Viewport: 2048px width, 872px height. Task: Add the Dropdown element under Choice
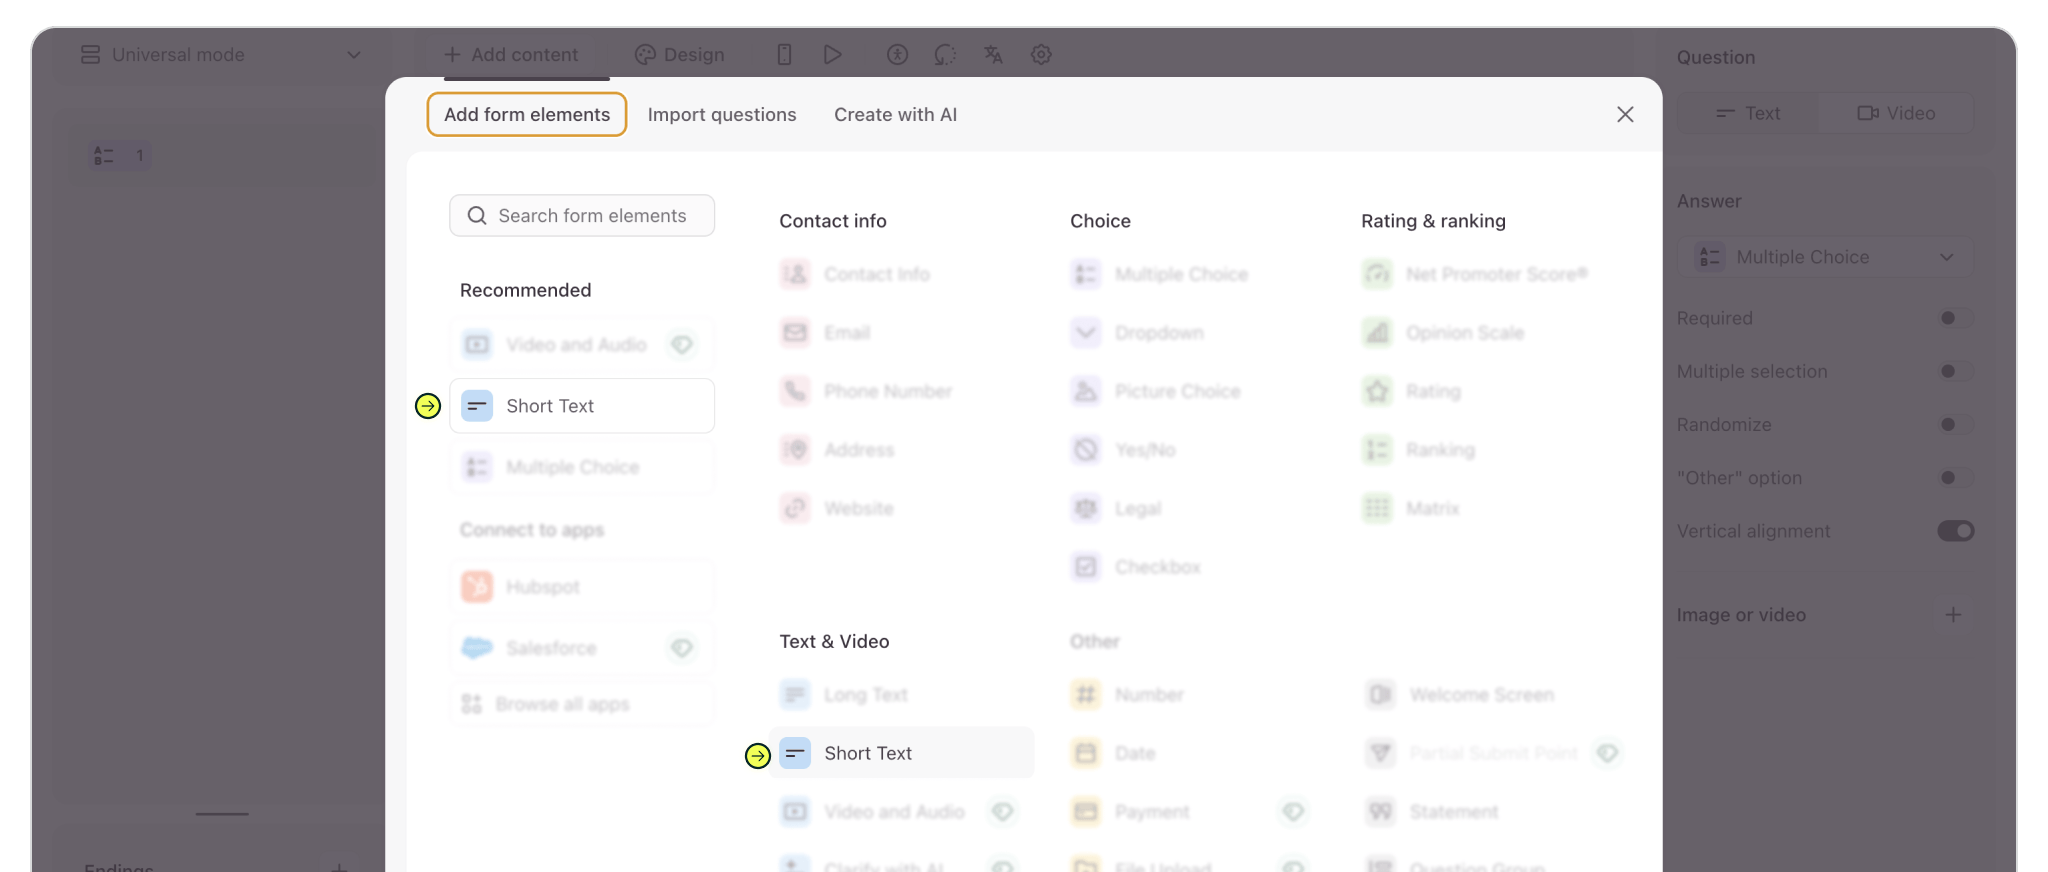coord(1138,332)
